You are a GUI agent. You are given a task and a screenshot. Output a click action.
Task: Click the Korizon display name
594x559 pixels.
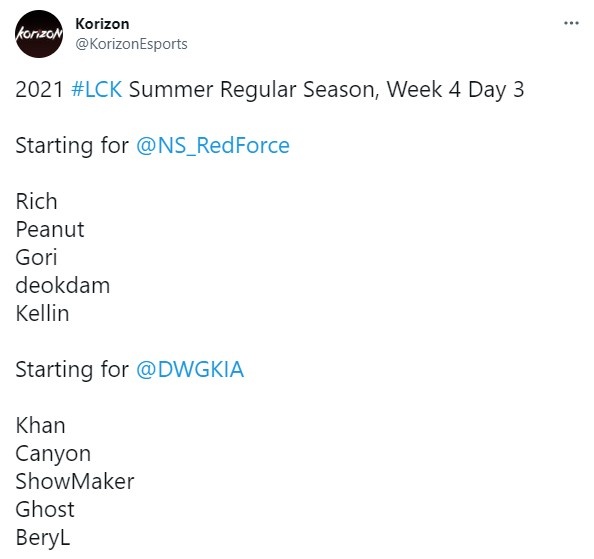tap(102, 24)
